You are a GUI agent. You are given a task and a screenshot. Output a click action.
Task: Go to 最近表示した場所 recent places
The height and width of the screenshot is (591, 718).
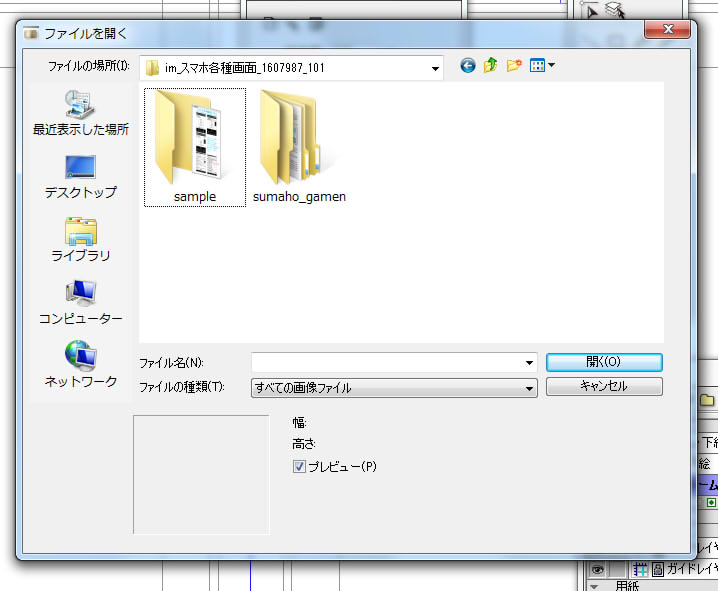tap(81, 113)
